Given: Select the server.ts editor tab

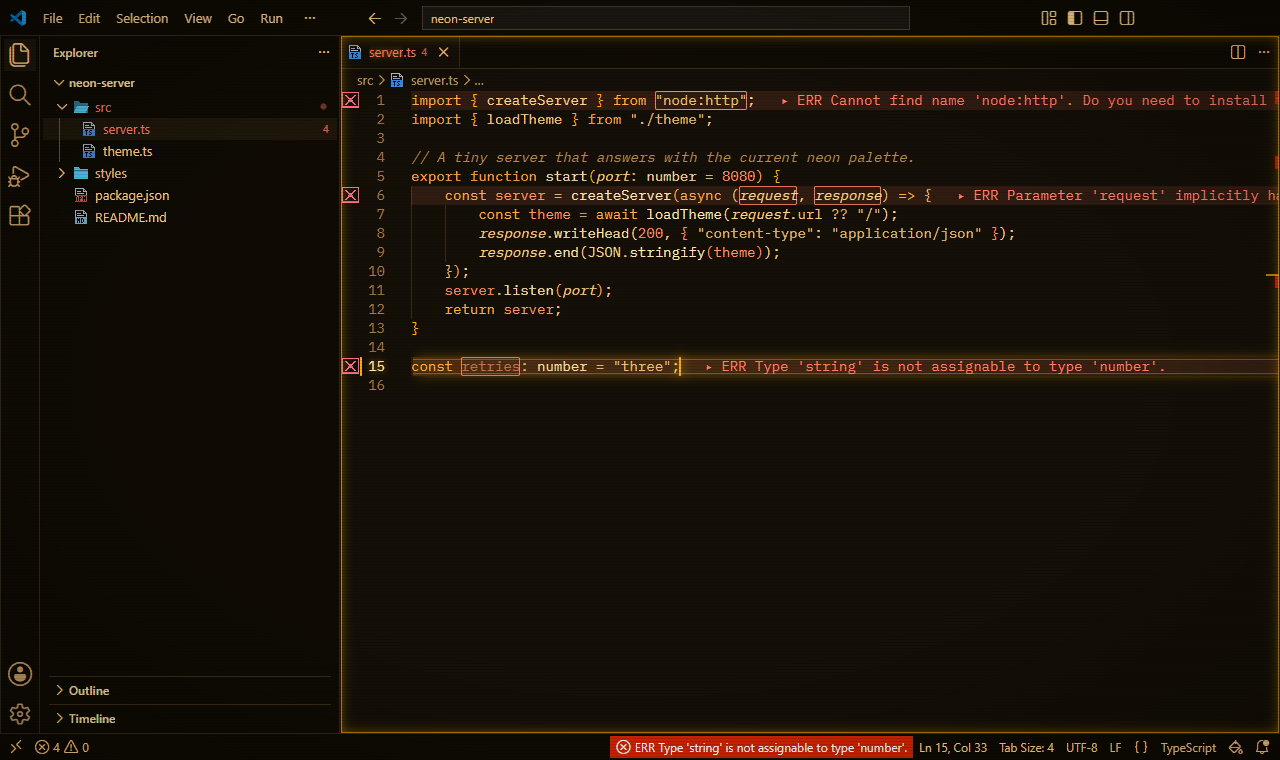Looking at the screenshot, I should pos(400,52).
